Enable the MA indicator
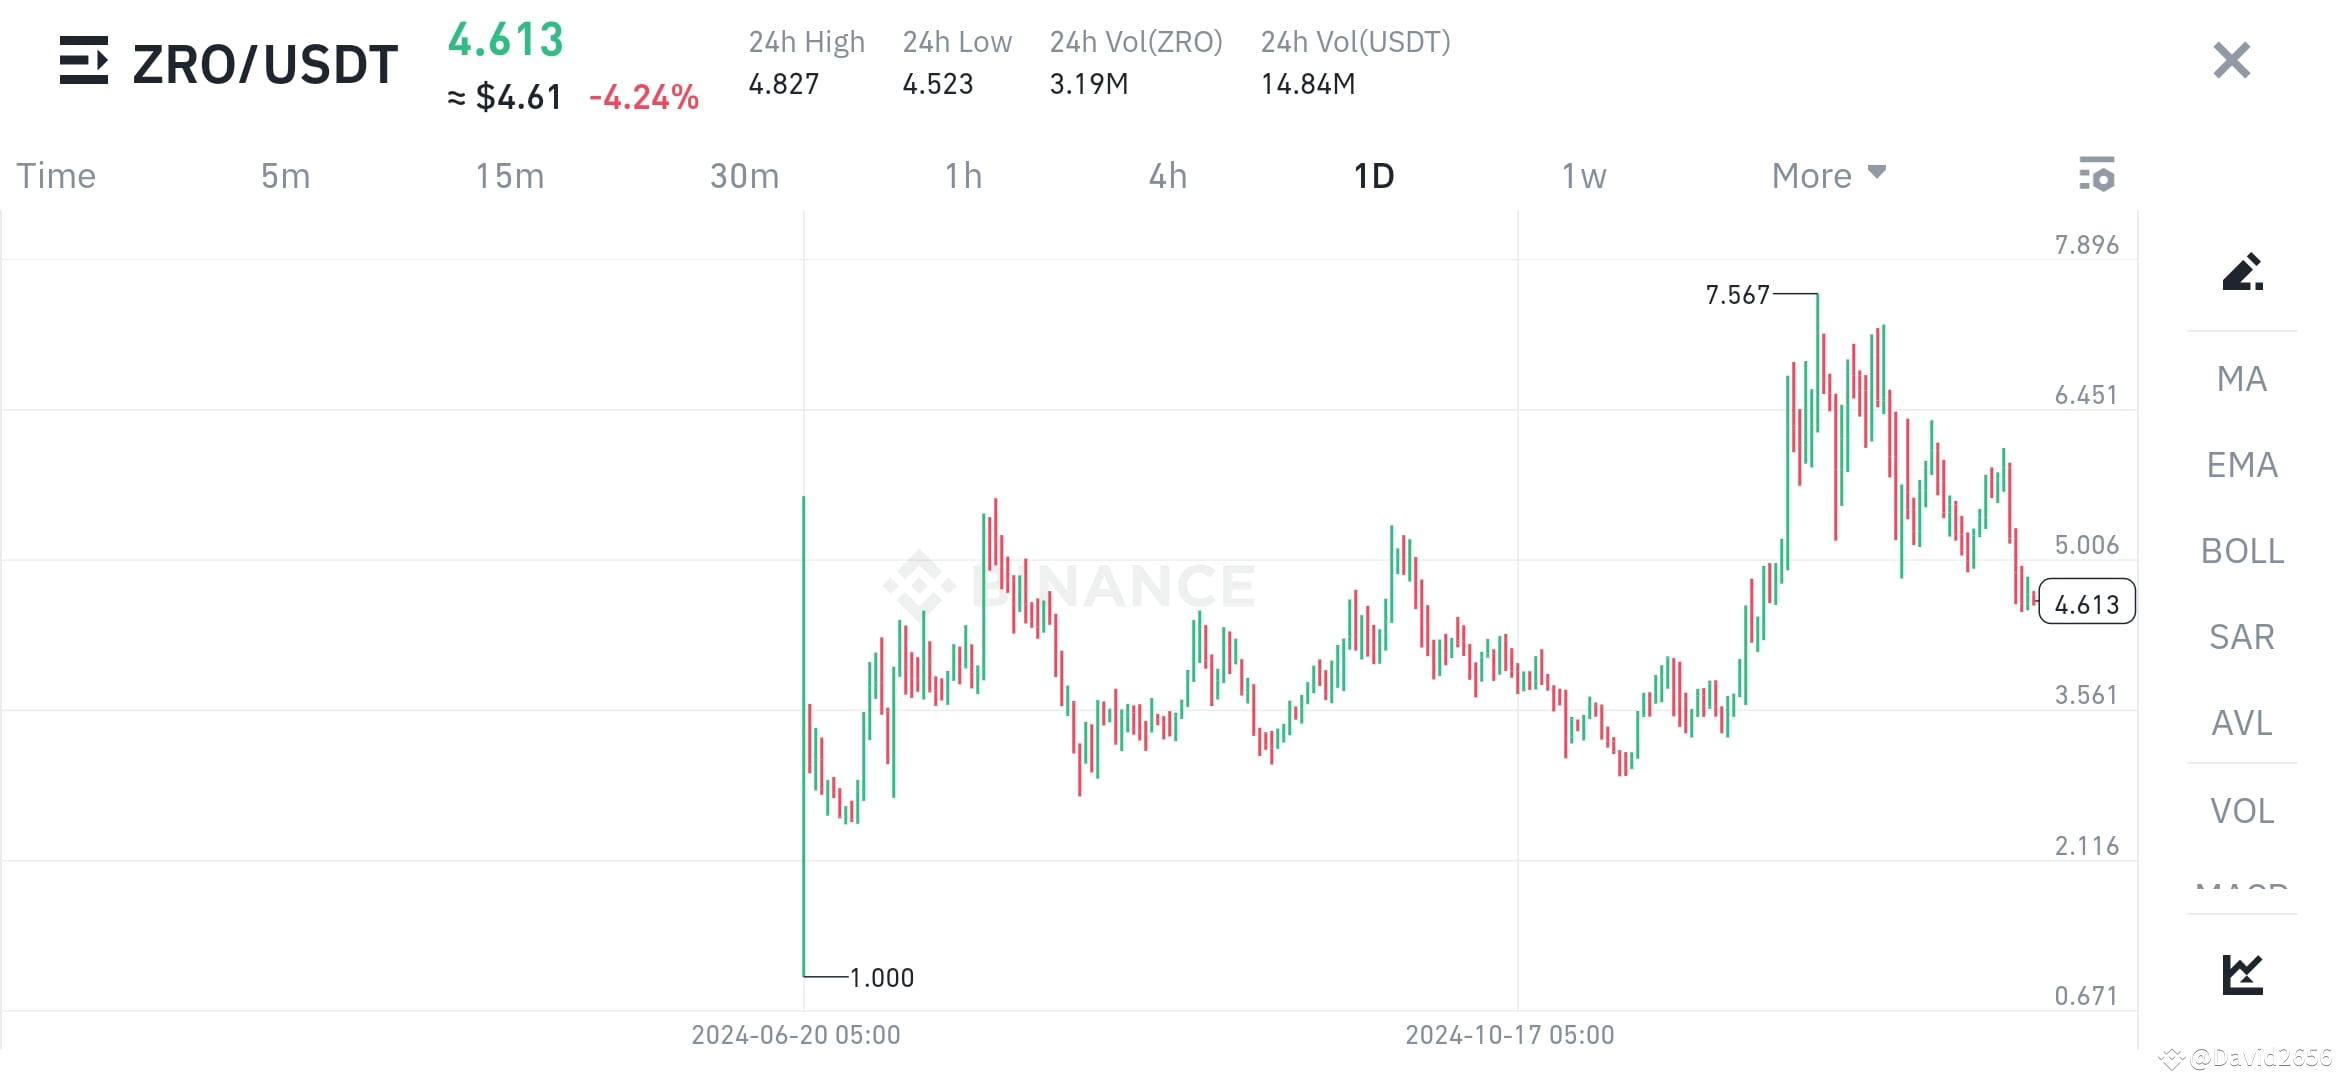The image size is (2340, 1080). pos(2240,379)
